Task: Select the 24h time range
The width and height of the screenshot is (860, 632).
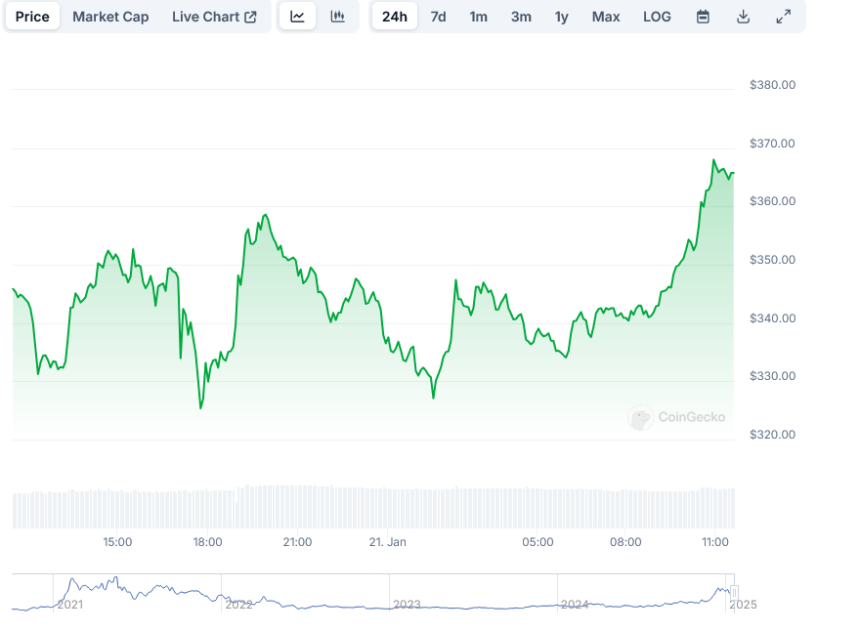Action: click(x=395, y=17)
